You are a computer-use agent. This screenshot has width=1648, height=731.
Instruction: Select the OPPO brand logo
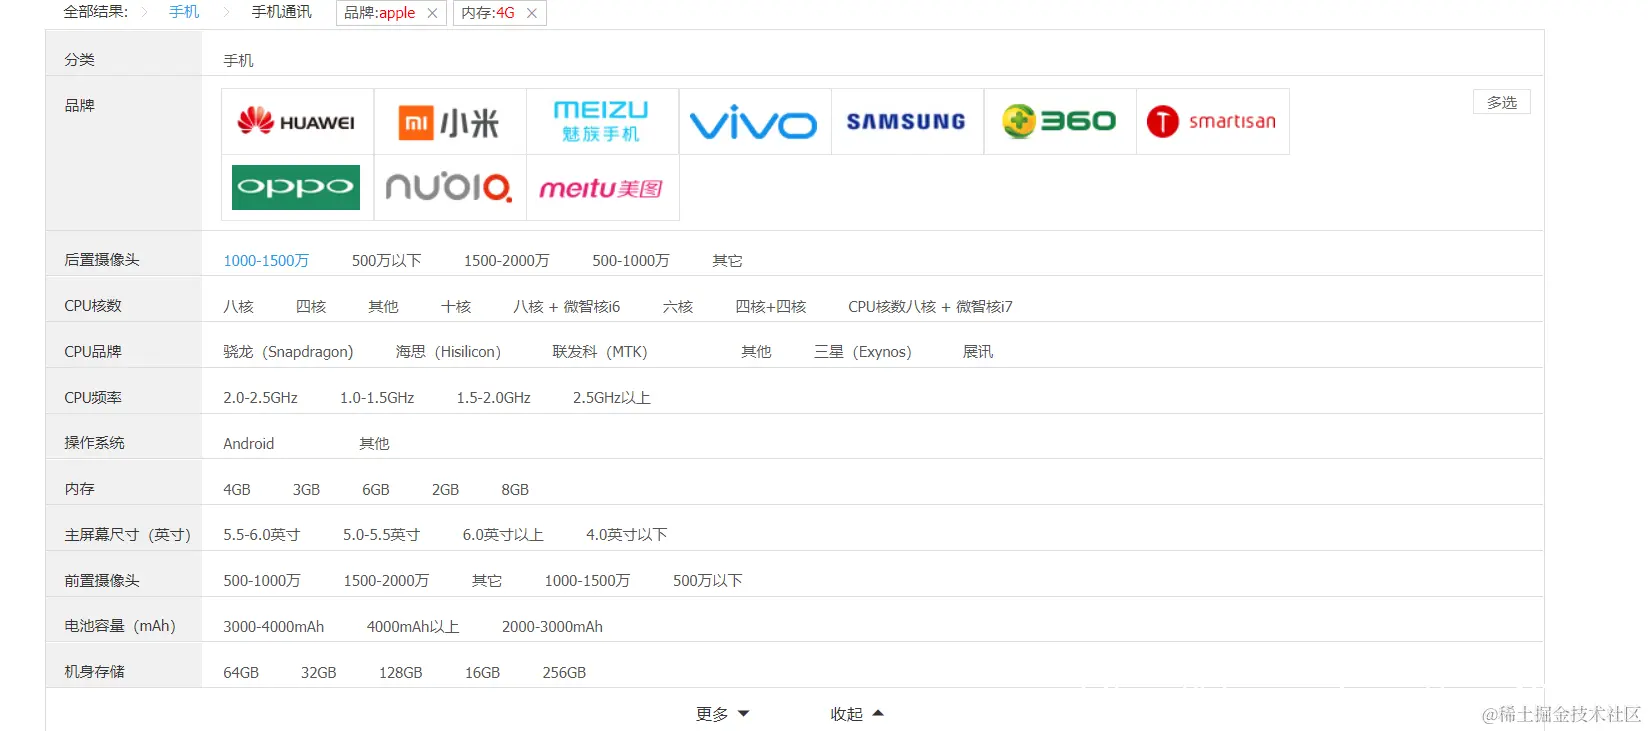pos(297,188)
